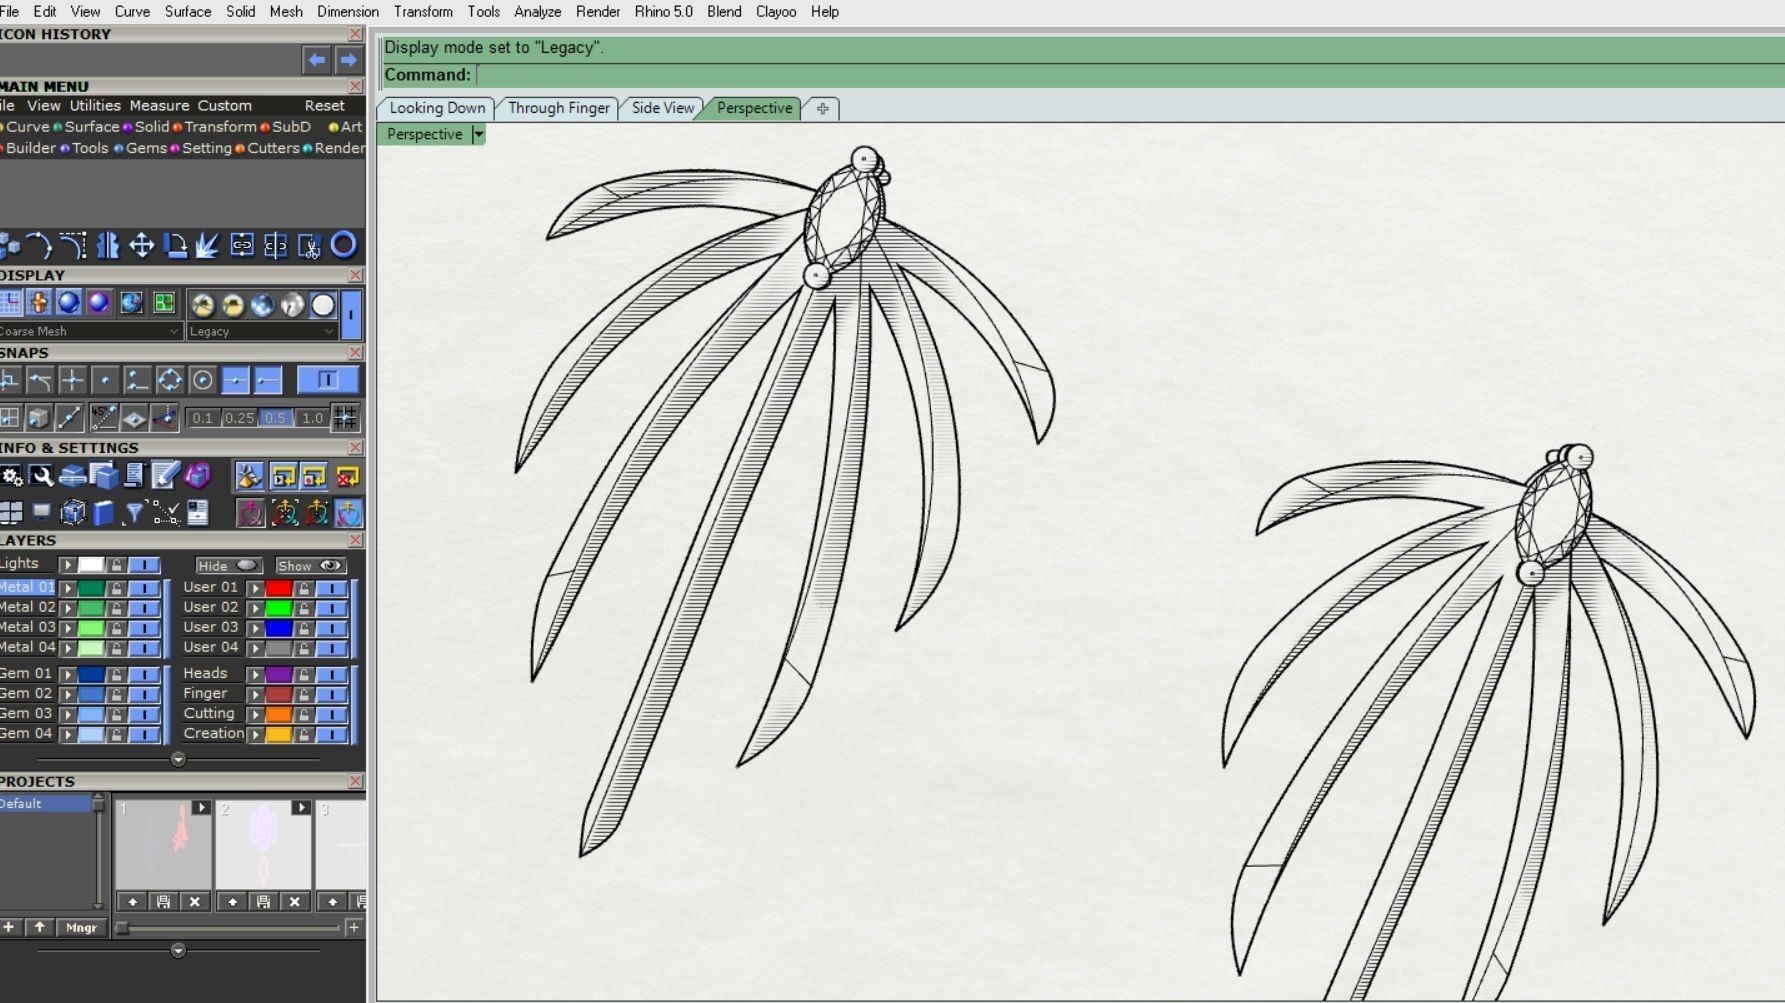
Task: Open the Legacy display mode dropdown
Action: pyautogui.click(x=262, y=331)
